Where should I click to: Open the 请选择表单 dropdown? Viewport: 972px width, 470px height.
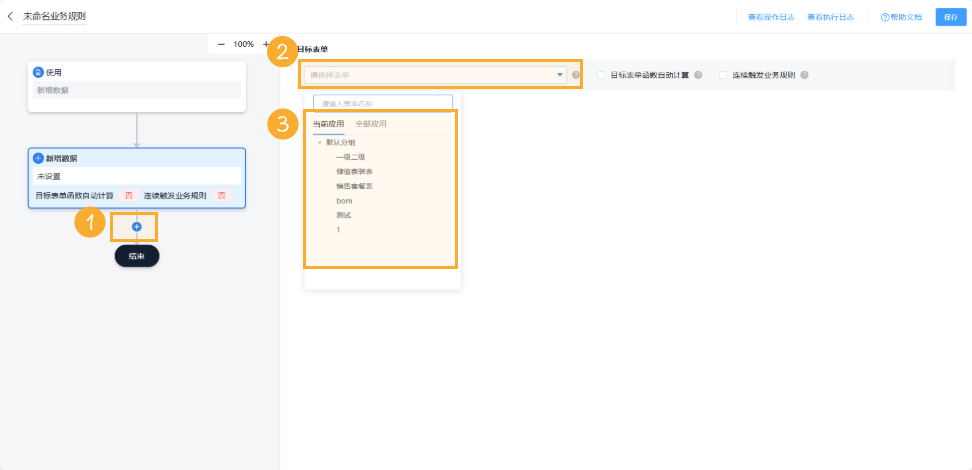pos(435,75)
